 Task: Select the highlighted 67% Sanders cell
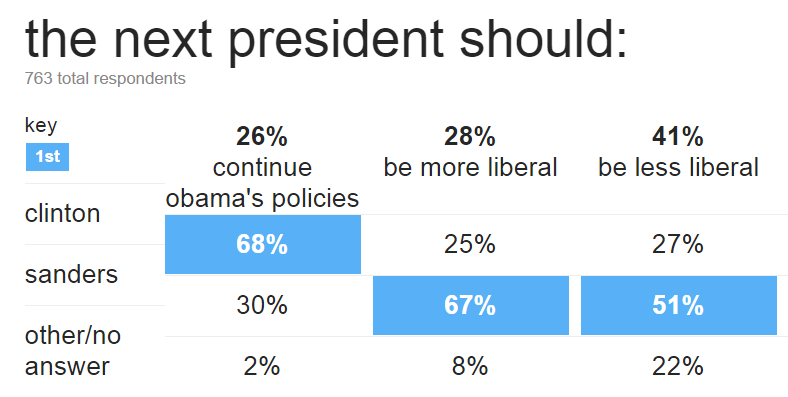click(x=471, y=305)
